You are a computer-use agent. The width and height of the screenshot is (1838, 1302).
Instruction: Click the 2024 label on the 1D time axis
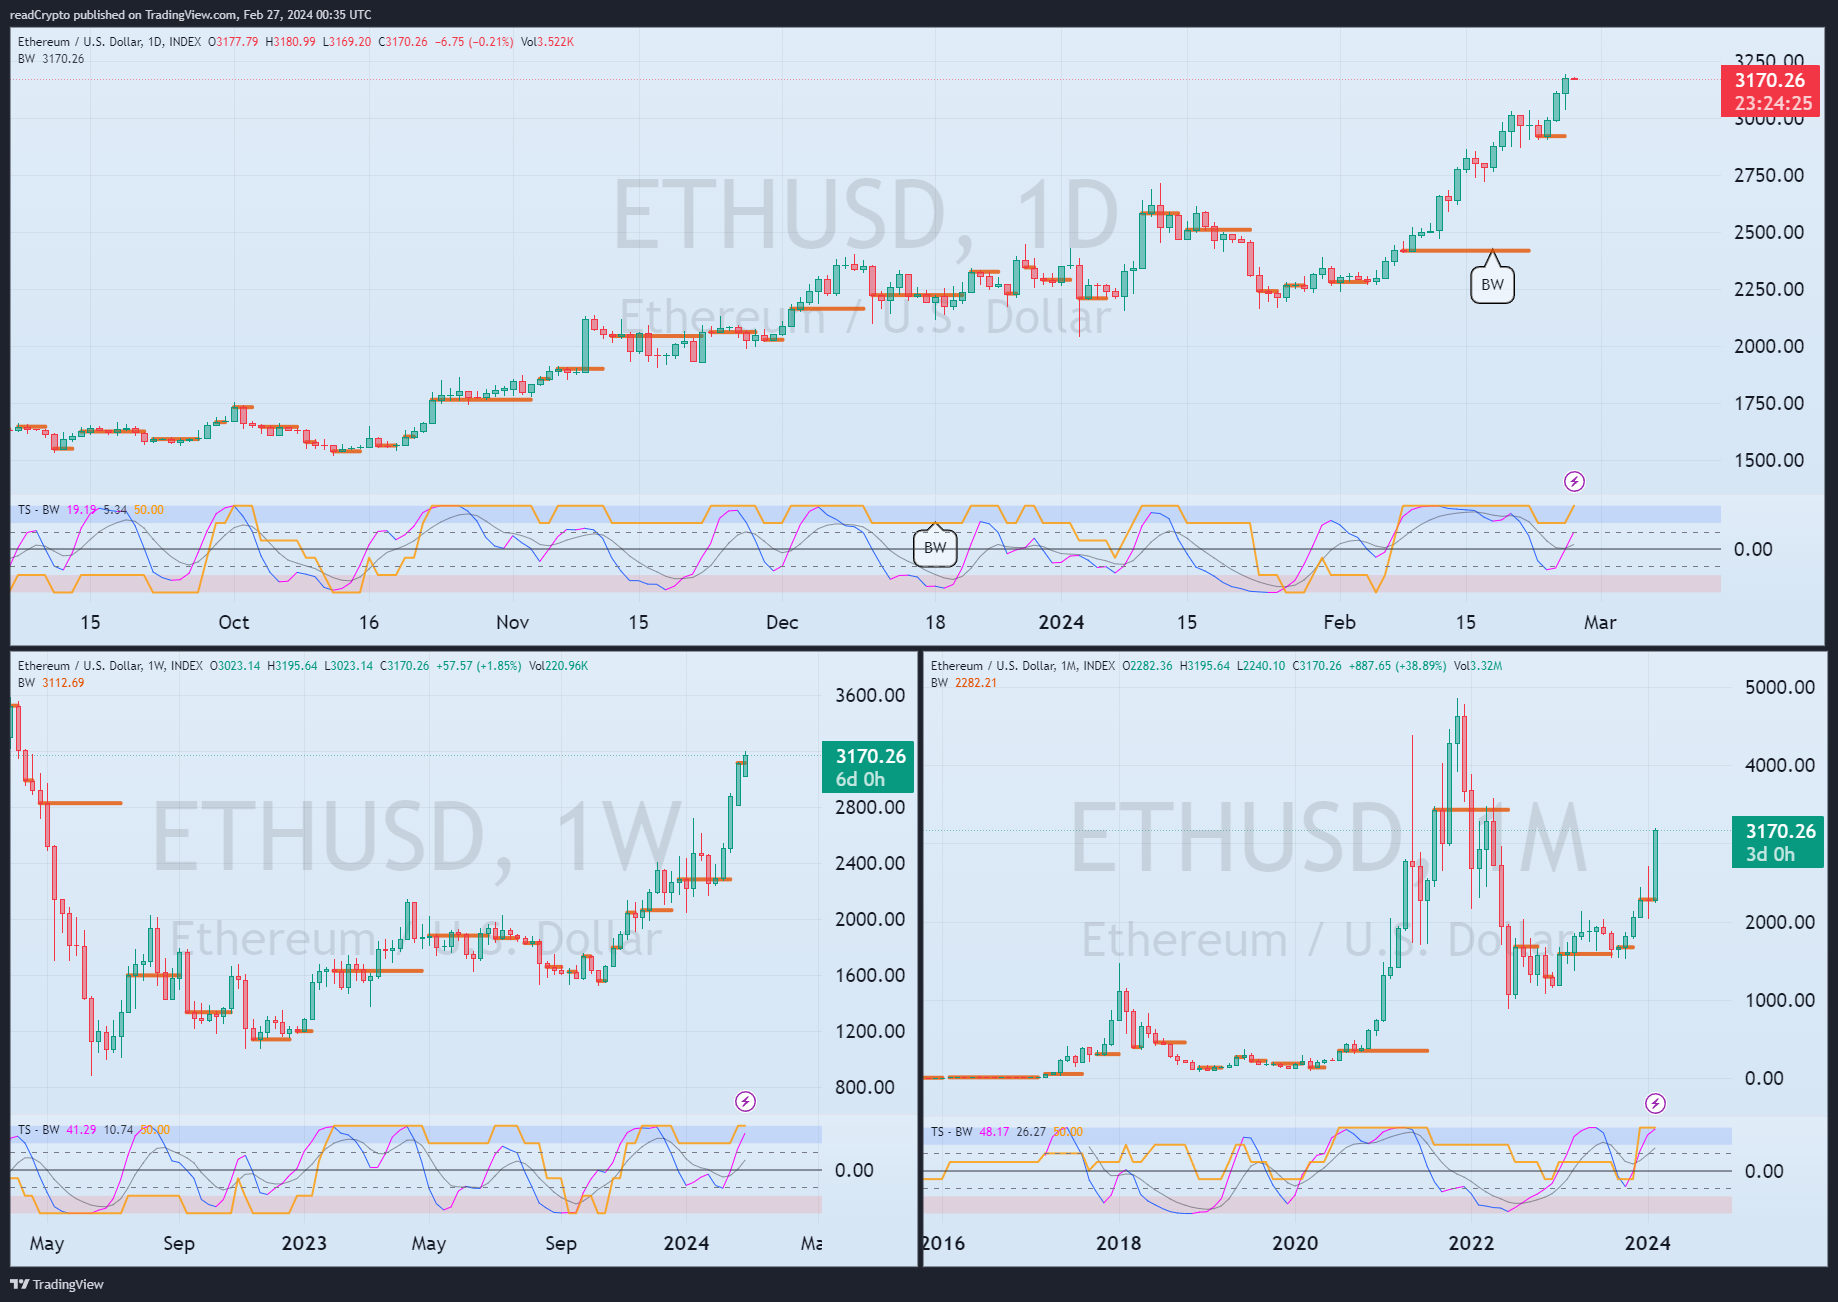tap(1061, 622)
